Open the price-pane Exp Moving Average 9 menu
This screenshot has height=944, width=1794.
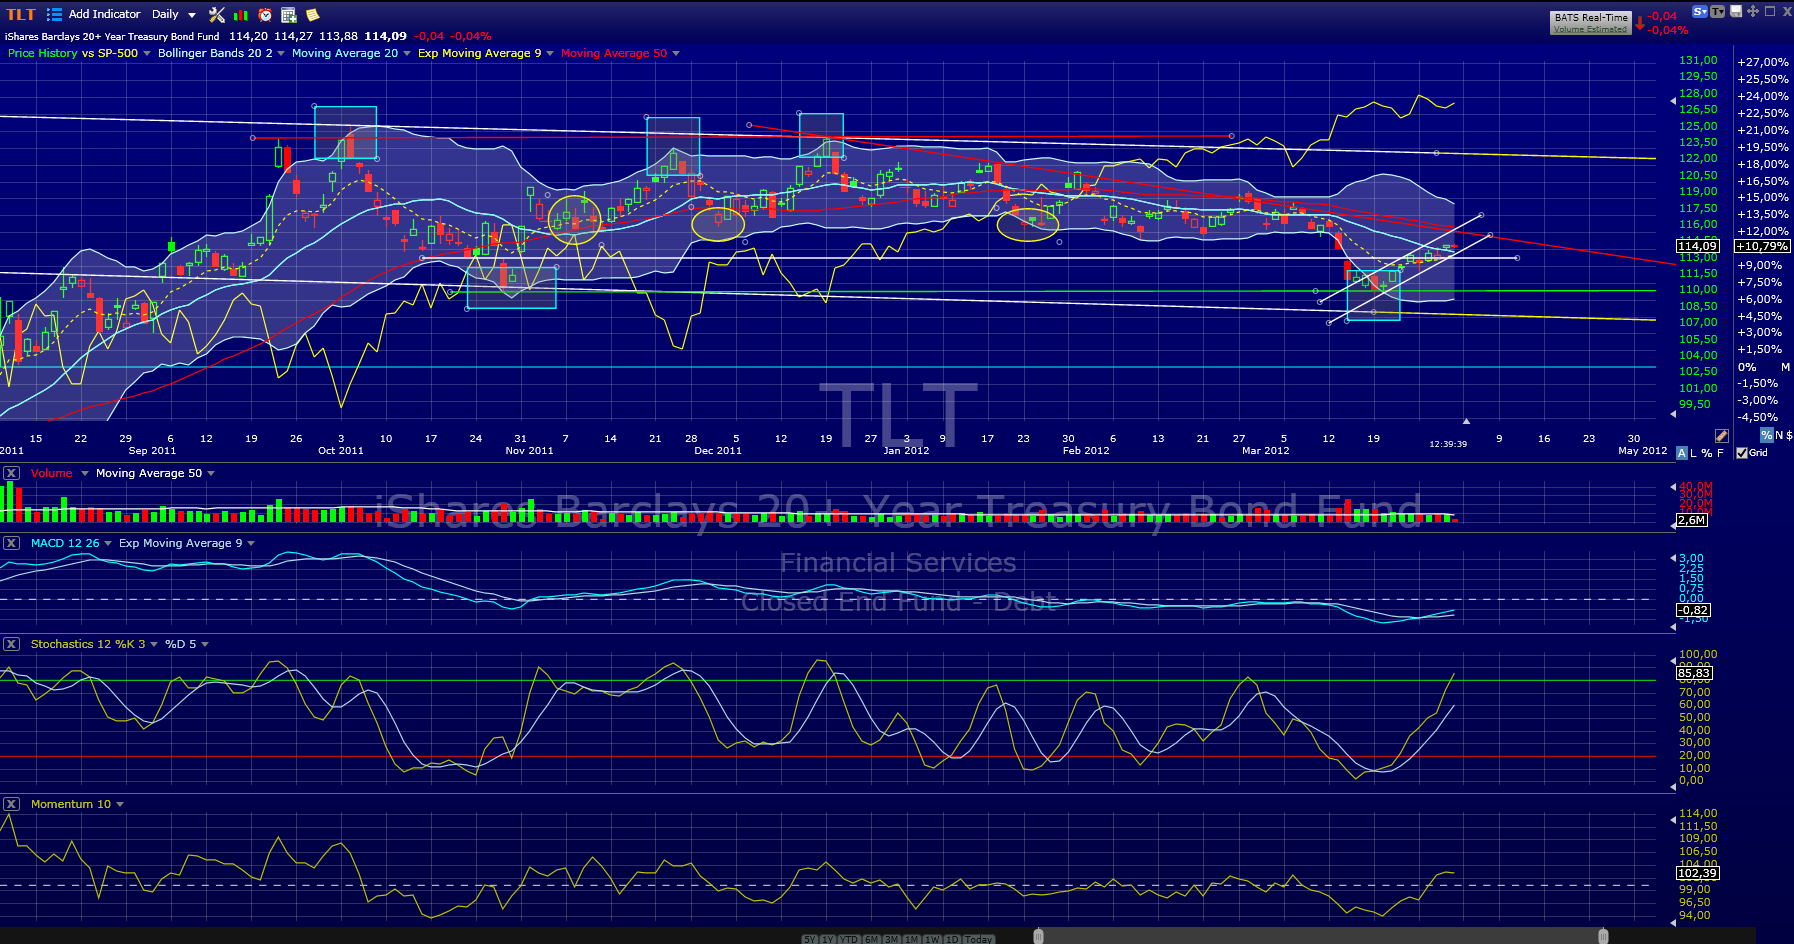coord(480,53)
